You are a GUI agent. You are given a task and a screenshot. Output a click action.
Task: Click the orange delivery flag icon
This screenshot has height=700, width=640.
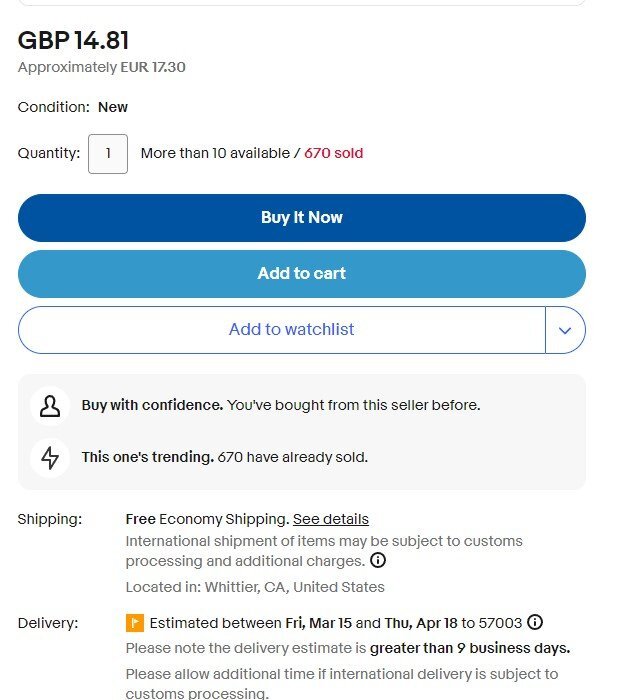pos(135,623)
